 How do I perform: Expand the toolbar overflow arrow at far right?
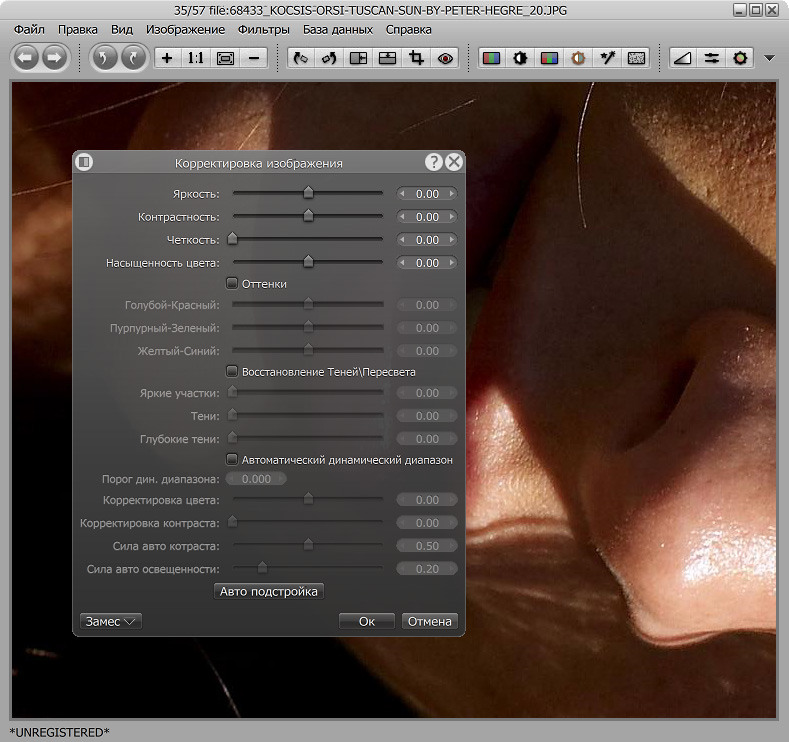click(769, 58)
